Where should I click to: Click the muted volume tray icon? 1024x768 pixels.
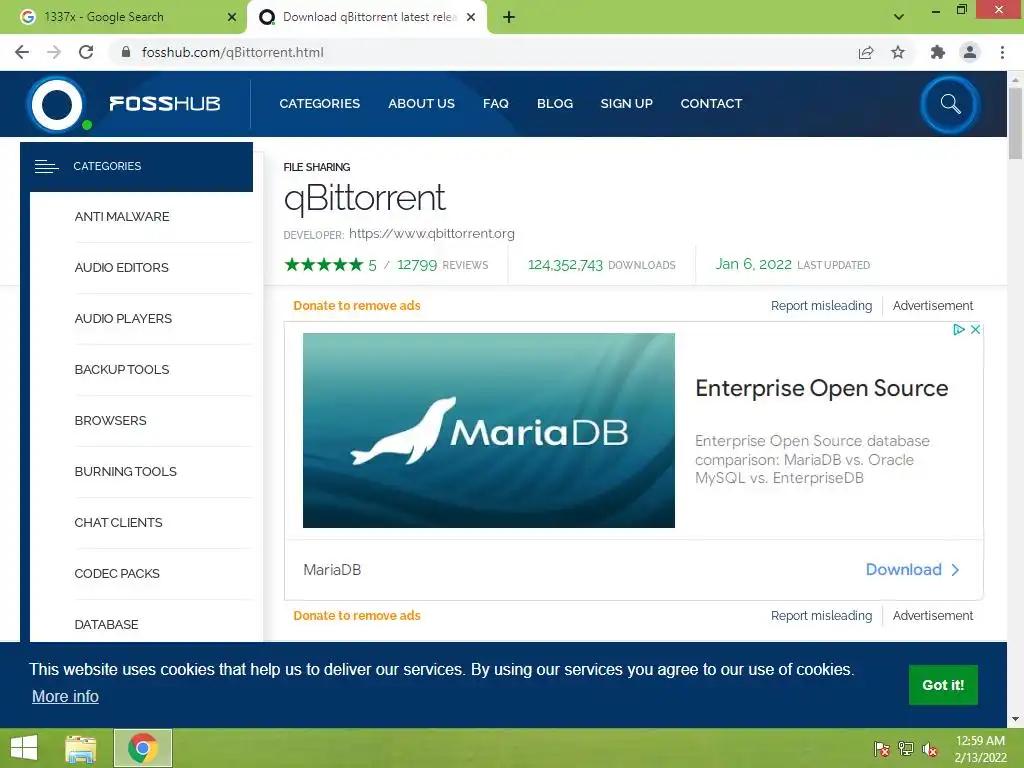point(930,749)
